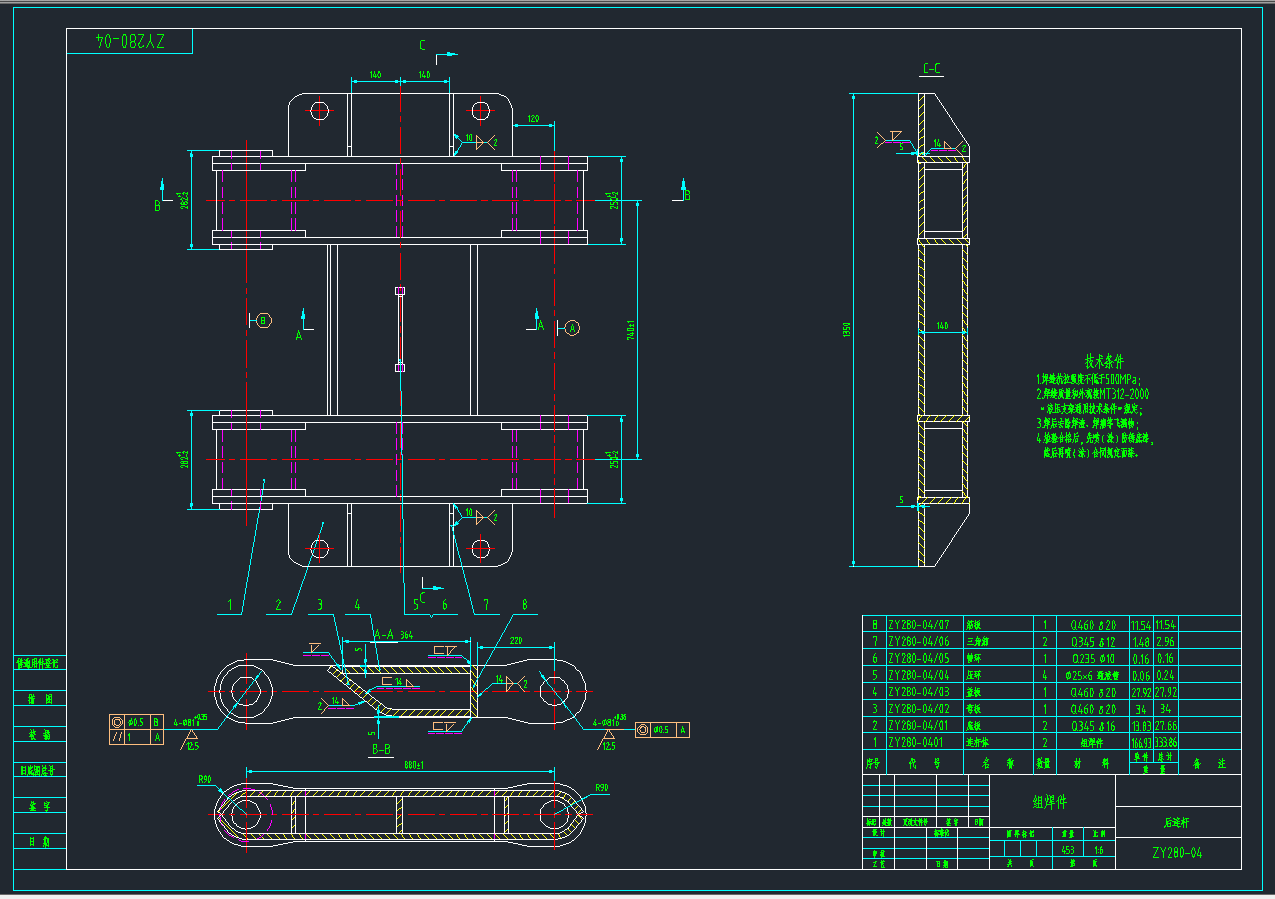1275x899 pixels.
Task: Click the 签字 cell in left margin strip
Action: point(40,806)
